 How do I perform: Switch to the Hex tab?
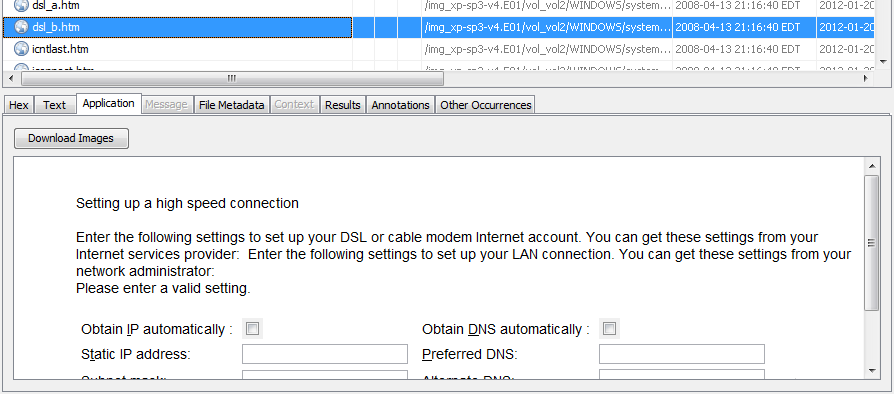19,105
